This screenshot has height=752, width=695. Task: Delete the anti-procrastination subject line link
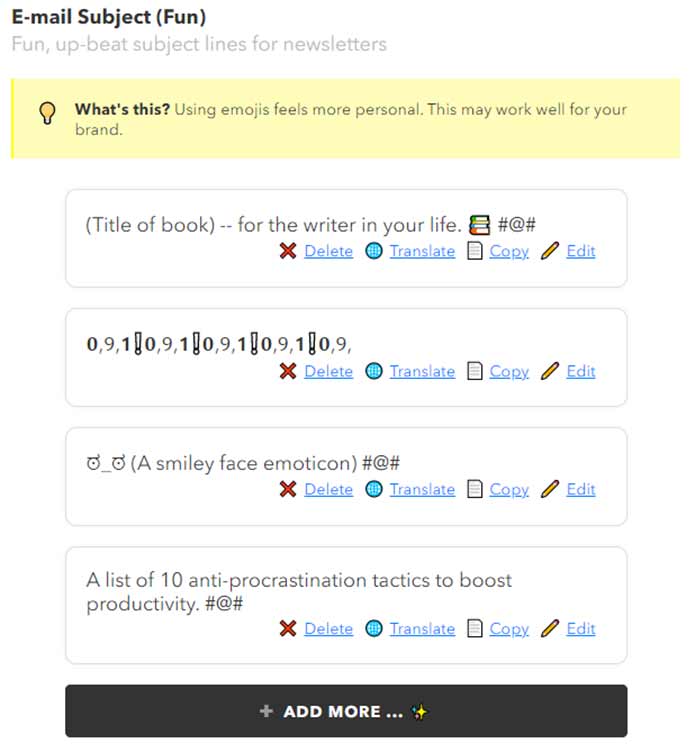tap(328, 629)
